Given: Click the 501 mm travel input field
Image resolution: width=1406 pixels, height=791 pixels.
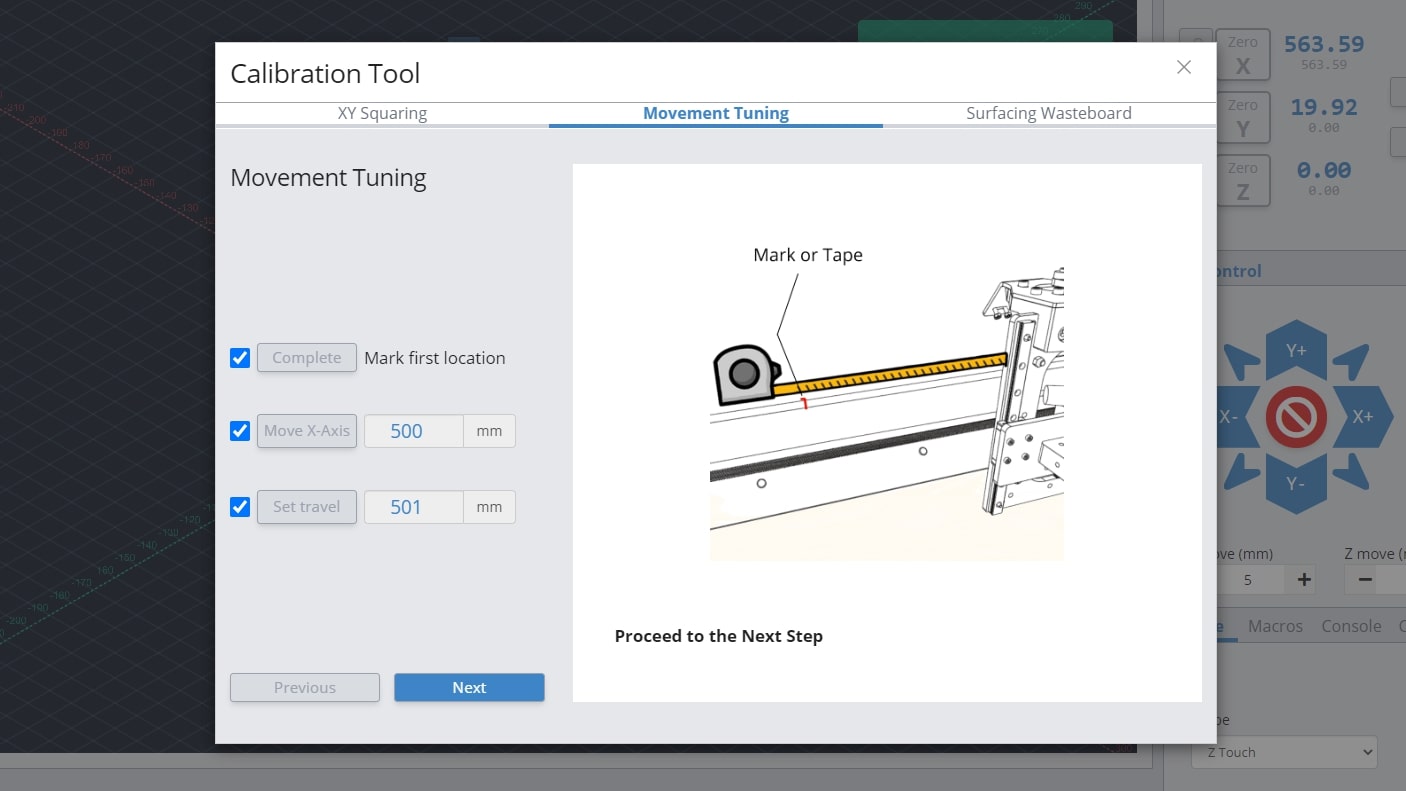Looking at the screenshot, I should pyautogui.click(x=413, y=507).
